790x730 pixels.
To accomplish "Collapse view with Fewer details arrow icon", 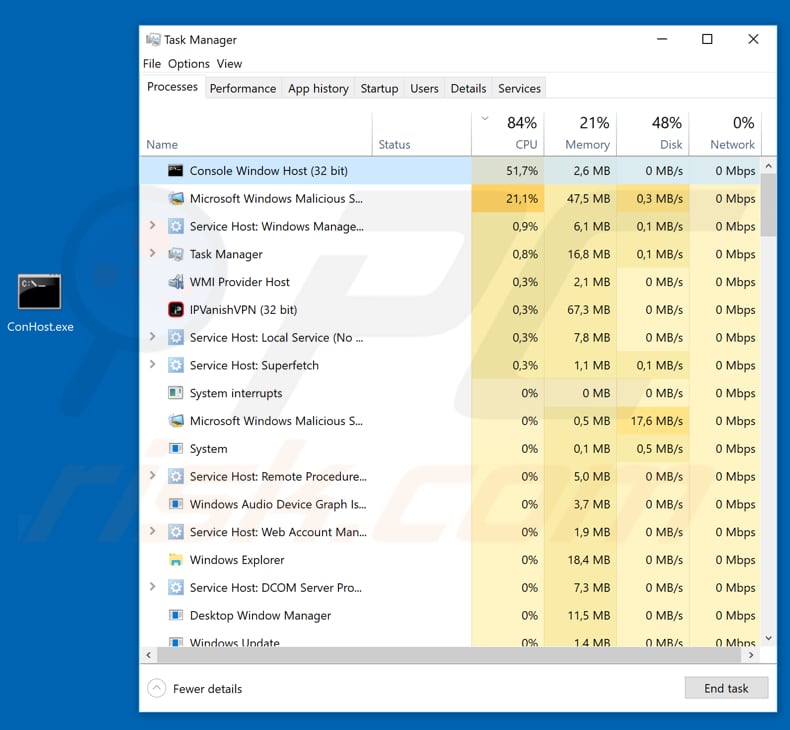I will pos(157,688).
